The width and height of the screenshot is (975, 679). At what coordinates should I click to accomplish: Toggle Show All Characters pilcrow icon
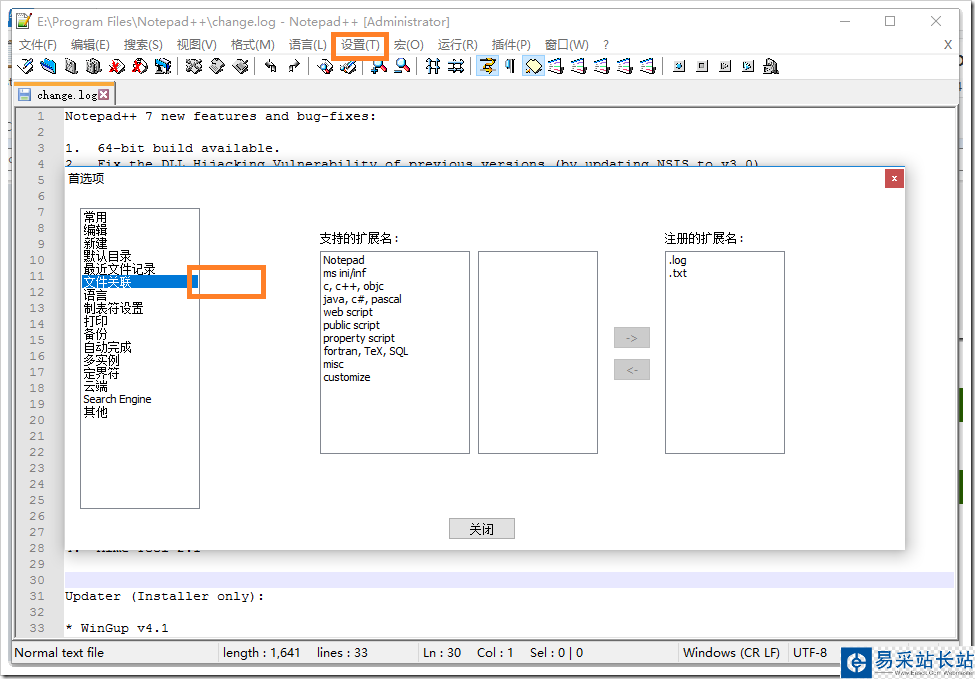(x=511, y=66)
